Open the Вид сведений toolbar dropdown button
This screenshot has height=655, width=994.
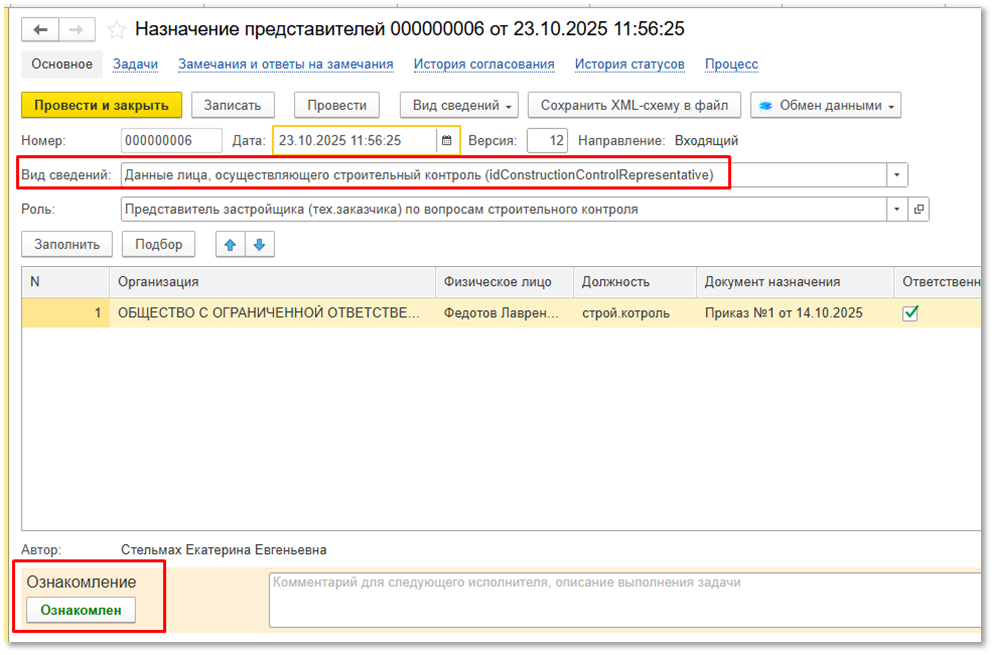461,105
